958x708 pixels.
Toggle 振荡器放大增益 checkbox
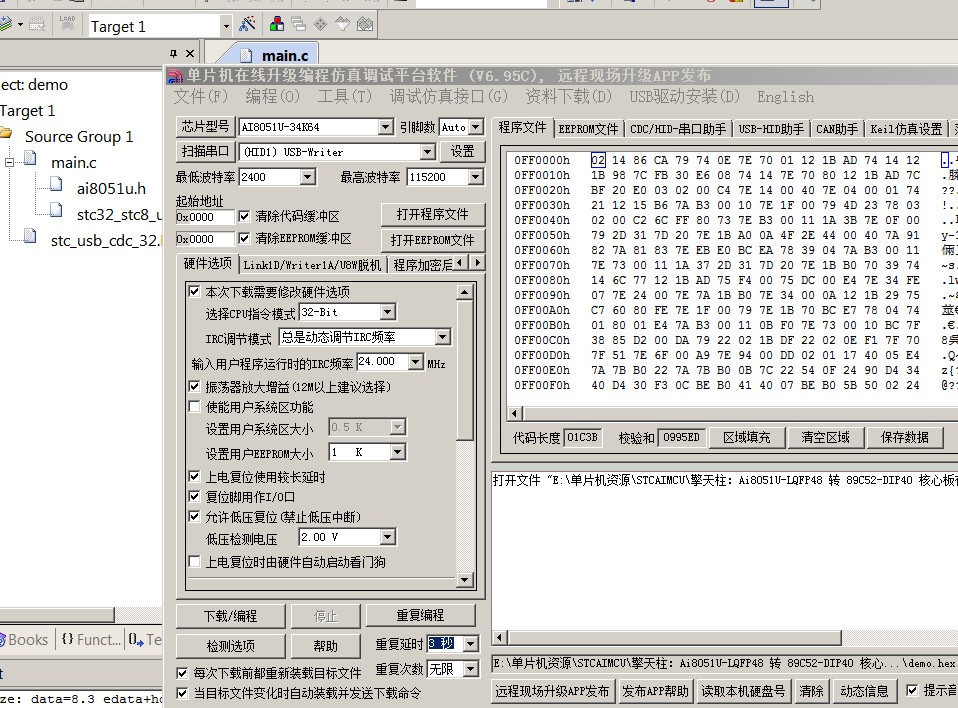[195, 386]
